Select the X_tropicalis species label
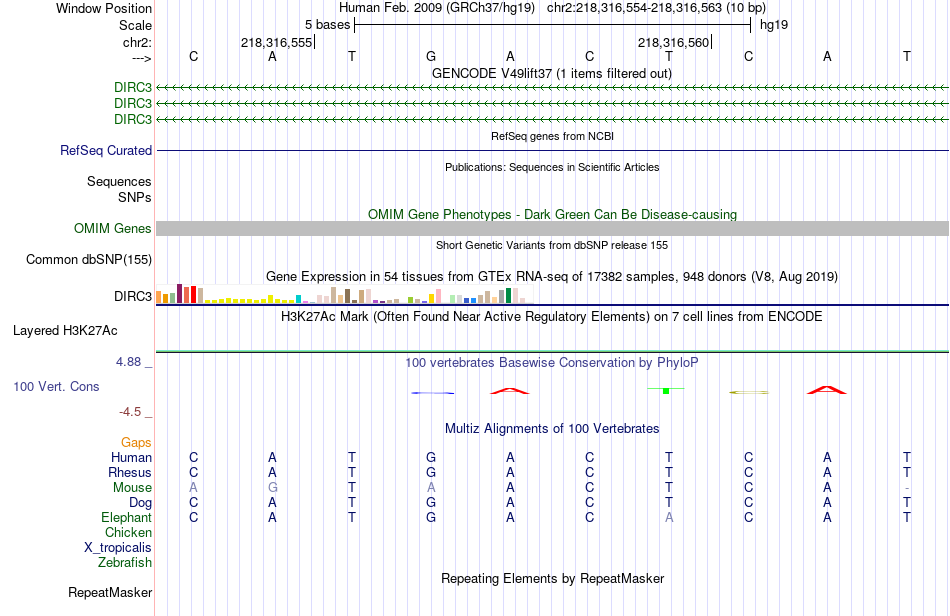This screenshot has width=950, height=616. pyautogui.click(x=118, y=548)
